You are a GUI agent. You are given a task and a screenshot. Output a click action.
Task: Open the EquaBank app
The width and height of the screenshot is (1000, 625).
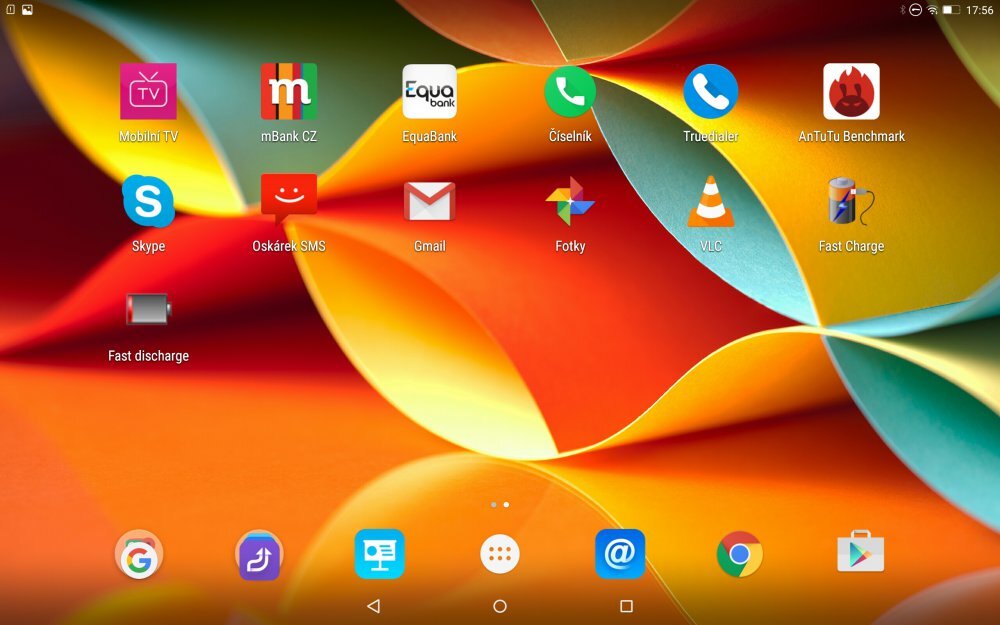429,92
